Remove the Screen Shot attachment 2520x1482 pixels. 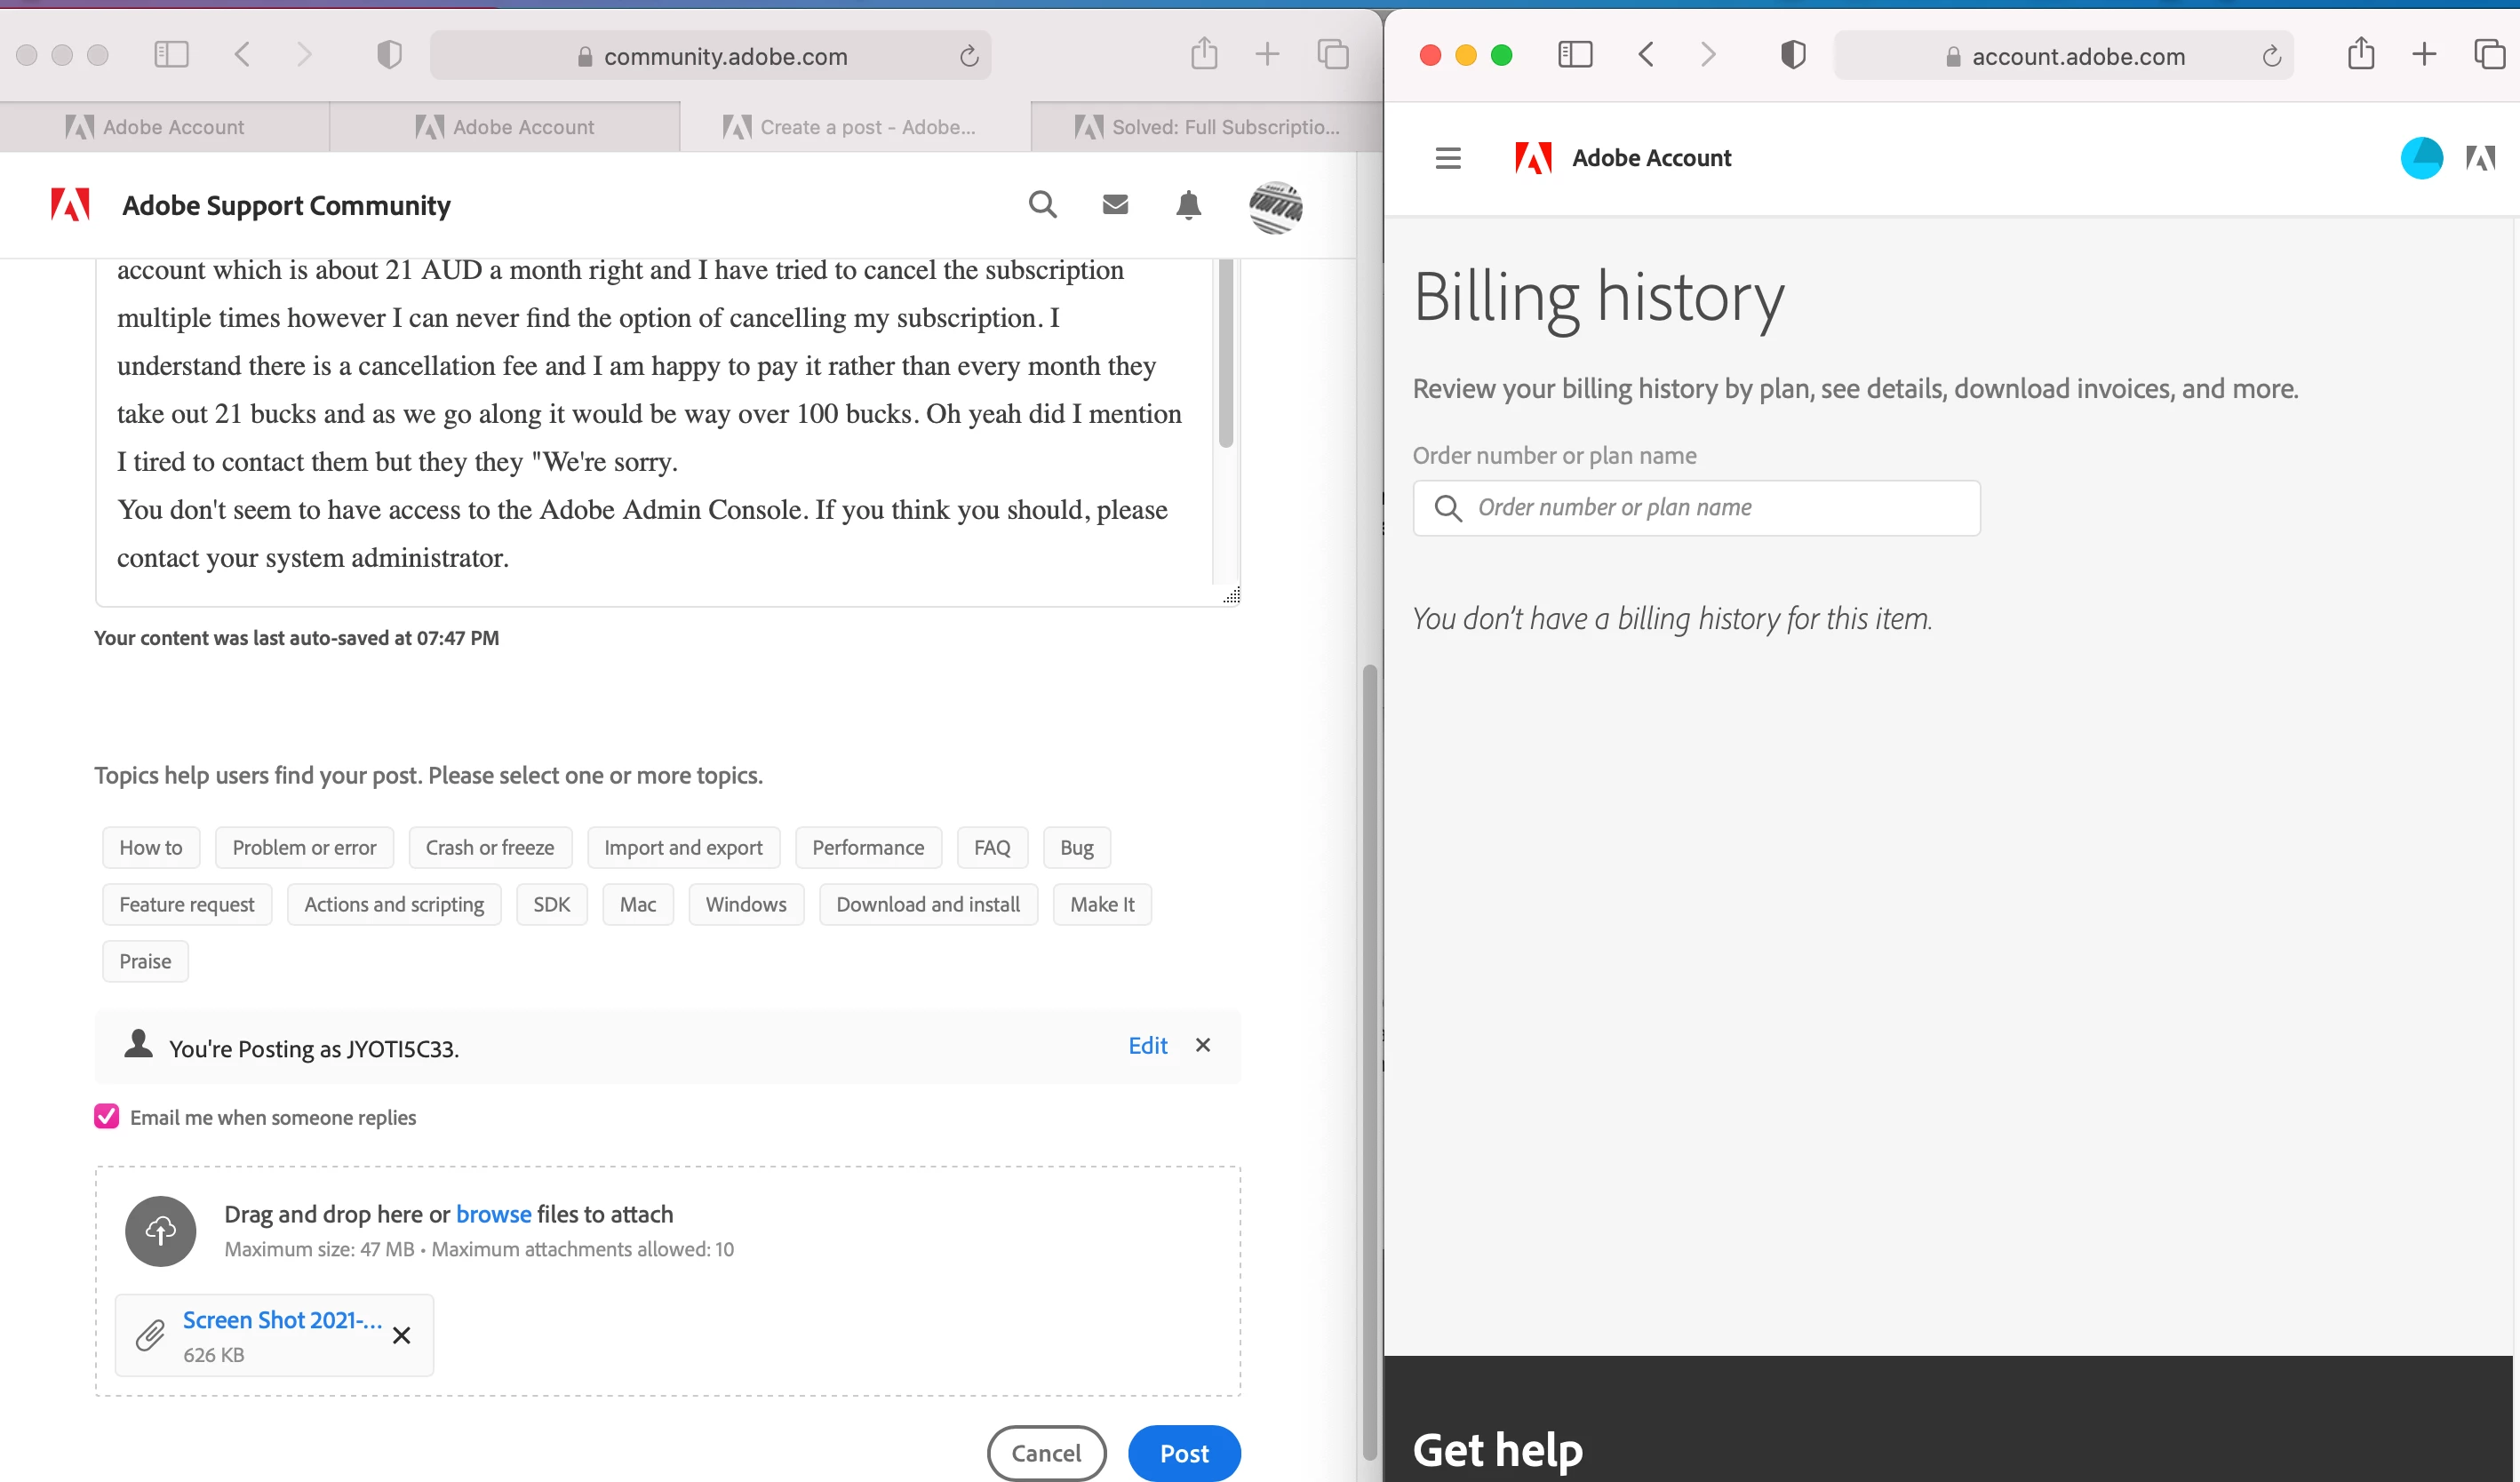pyautogui.click(x=401, y=1335)
